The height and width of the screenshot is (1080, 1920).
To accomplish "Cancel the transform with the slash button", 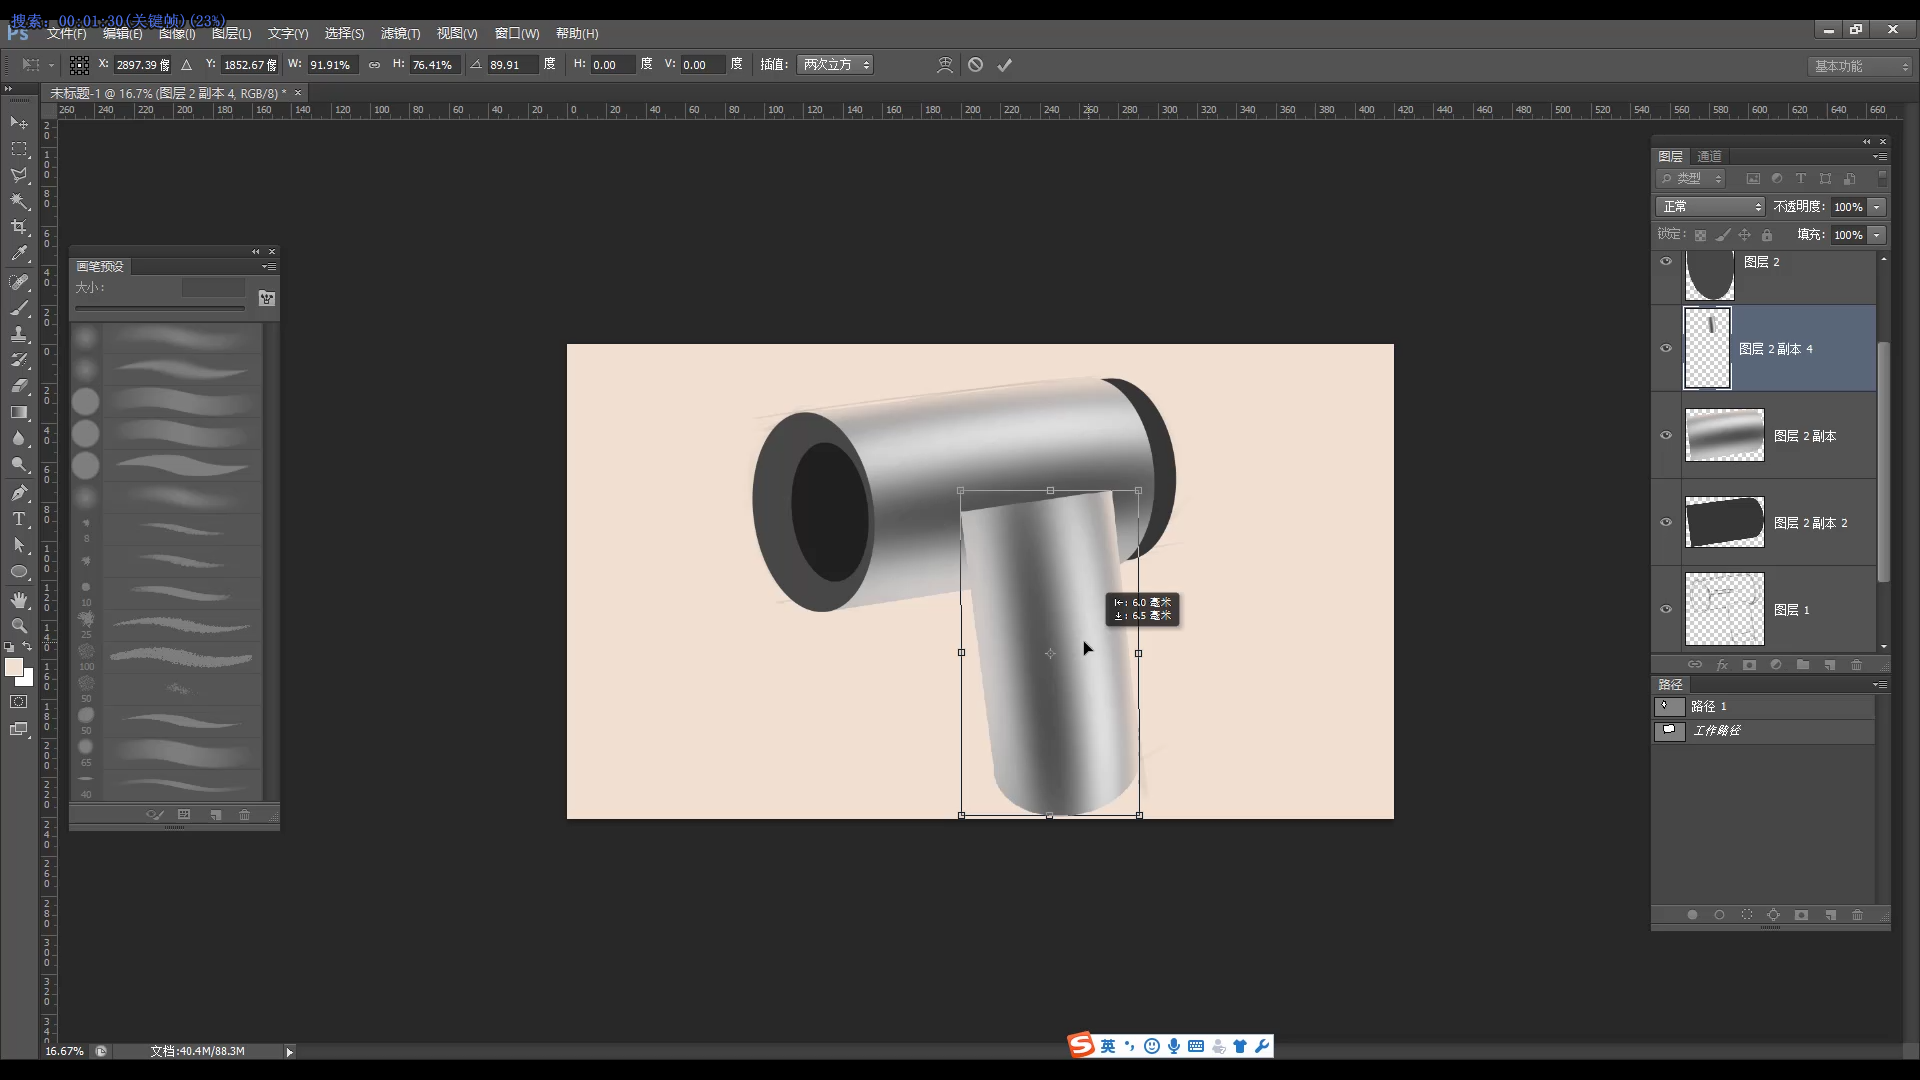I will tap(976, 64).
